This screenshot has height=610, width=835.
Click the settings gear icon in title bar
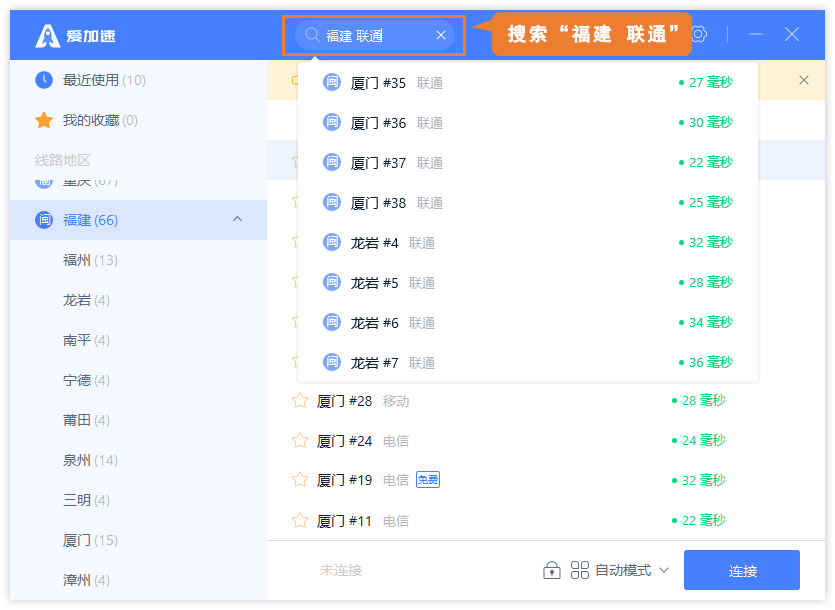click(x=700, y=34)
